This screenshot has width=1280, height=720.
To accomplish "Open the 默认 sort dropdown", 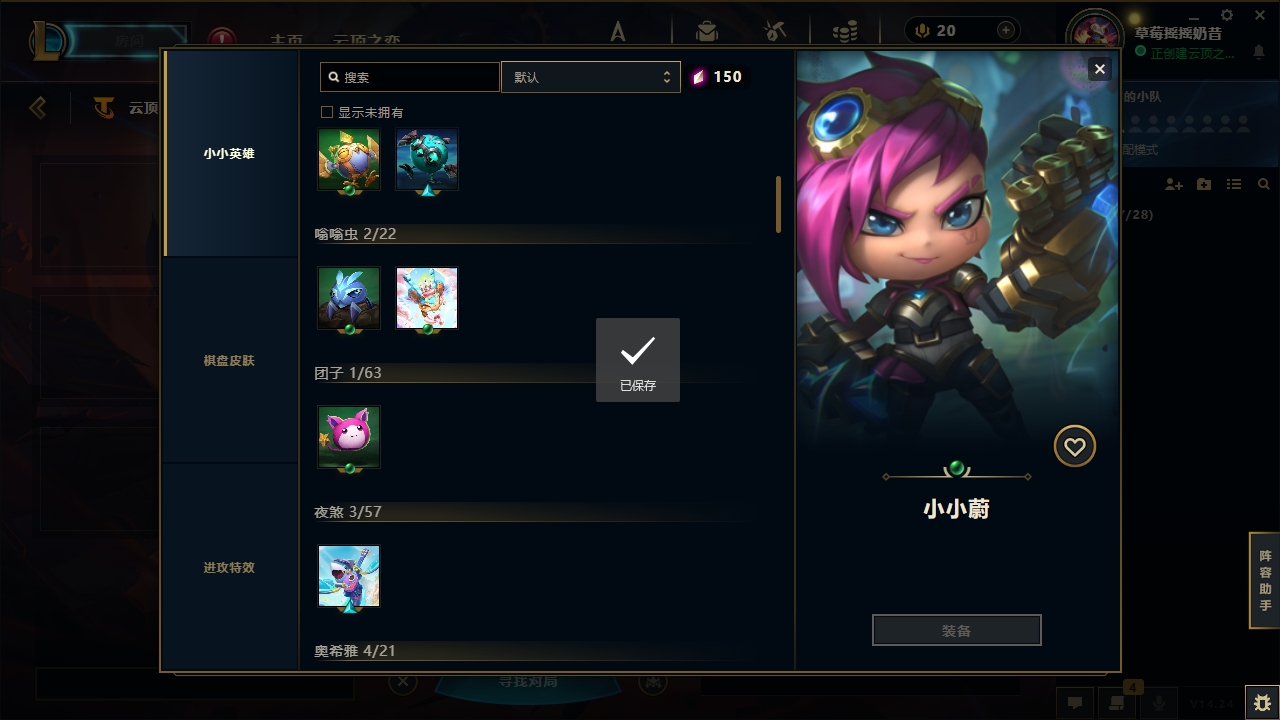I will click(x=590, y=77).
